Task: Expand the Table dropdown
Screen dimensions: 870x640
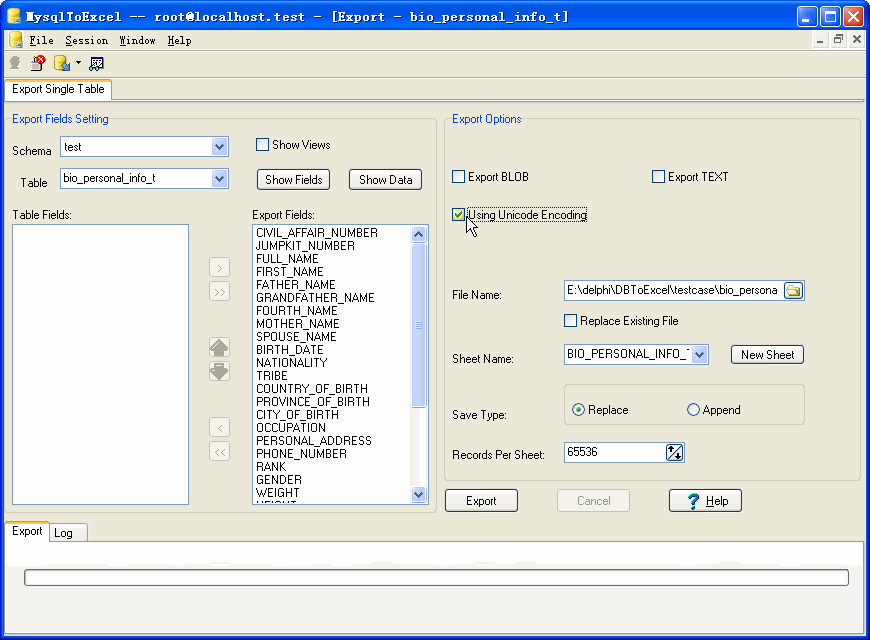Action: click(x=220, y=179)
